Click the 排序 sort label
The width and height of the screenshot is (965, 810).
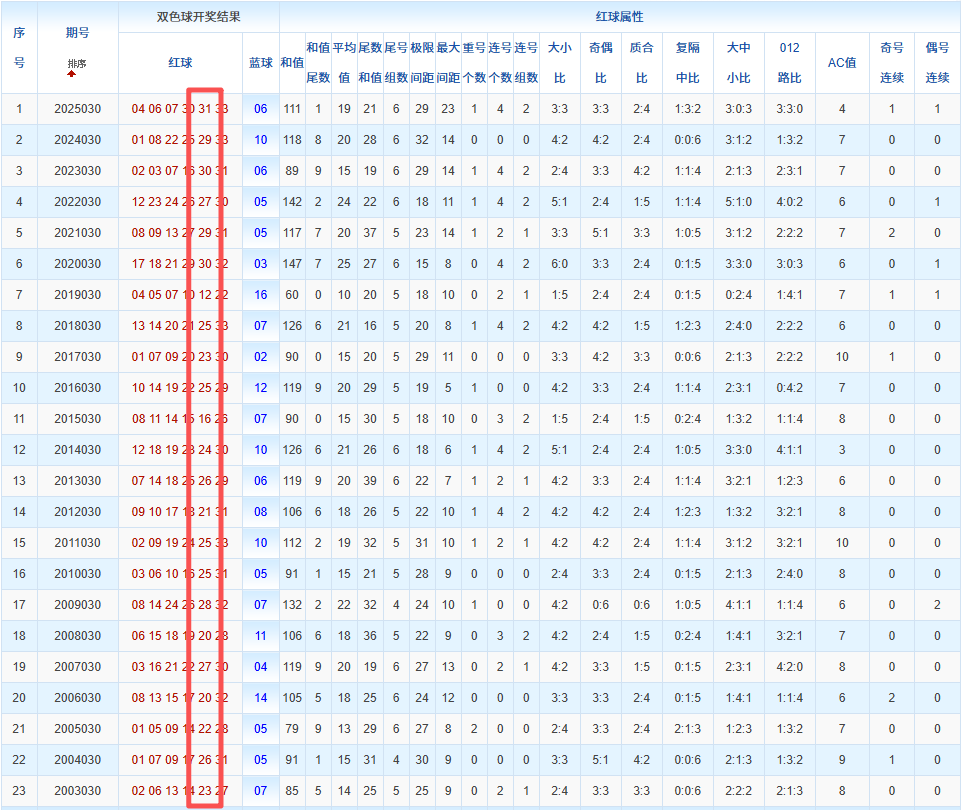[x=77, y=64]
